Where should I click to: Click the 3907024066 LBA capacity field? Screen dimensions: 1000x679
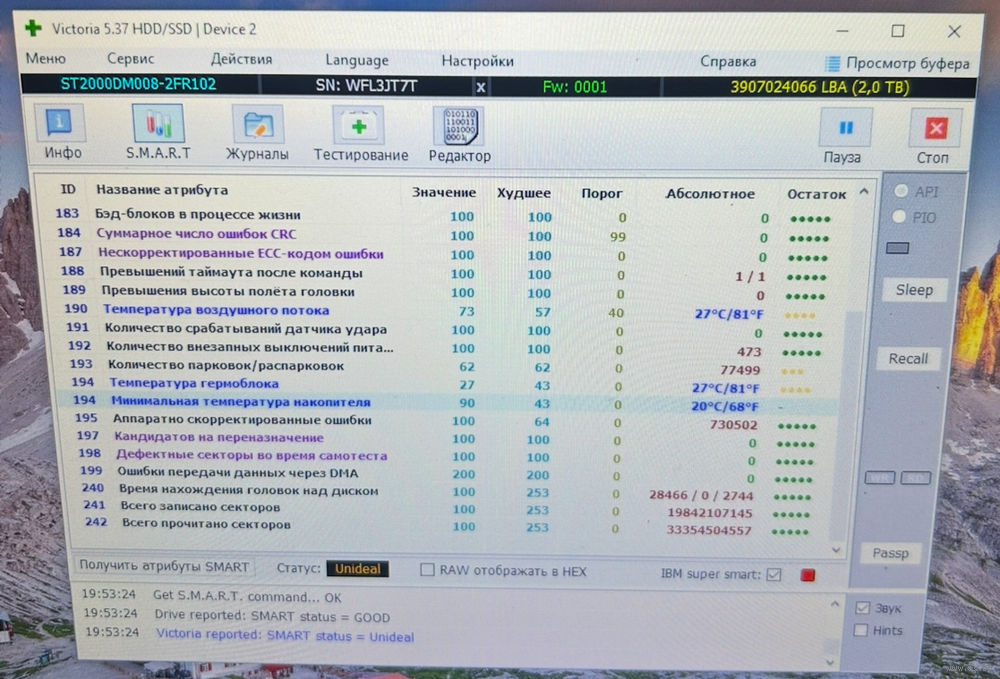pos(819,87)
